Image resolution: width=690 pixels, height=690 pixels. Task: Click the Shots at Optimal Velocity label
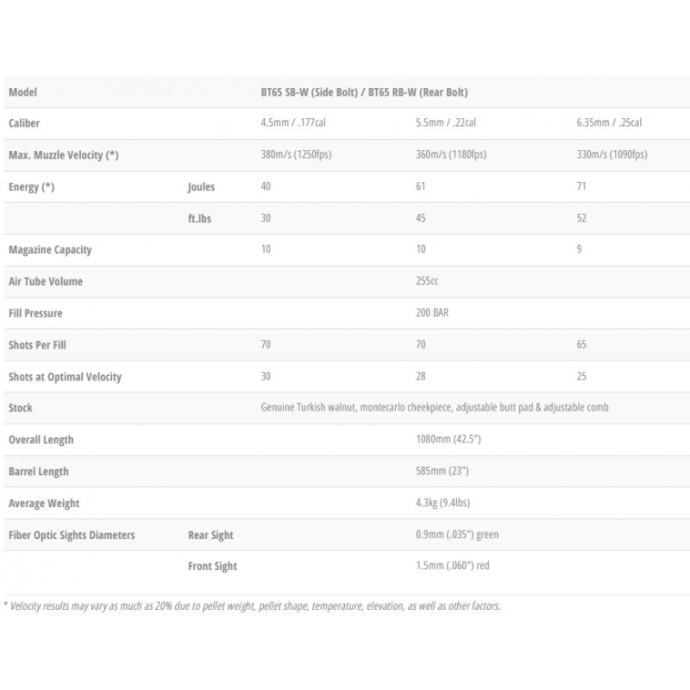click(65, 377)
